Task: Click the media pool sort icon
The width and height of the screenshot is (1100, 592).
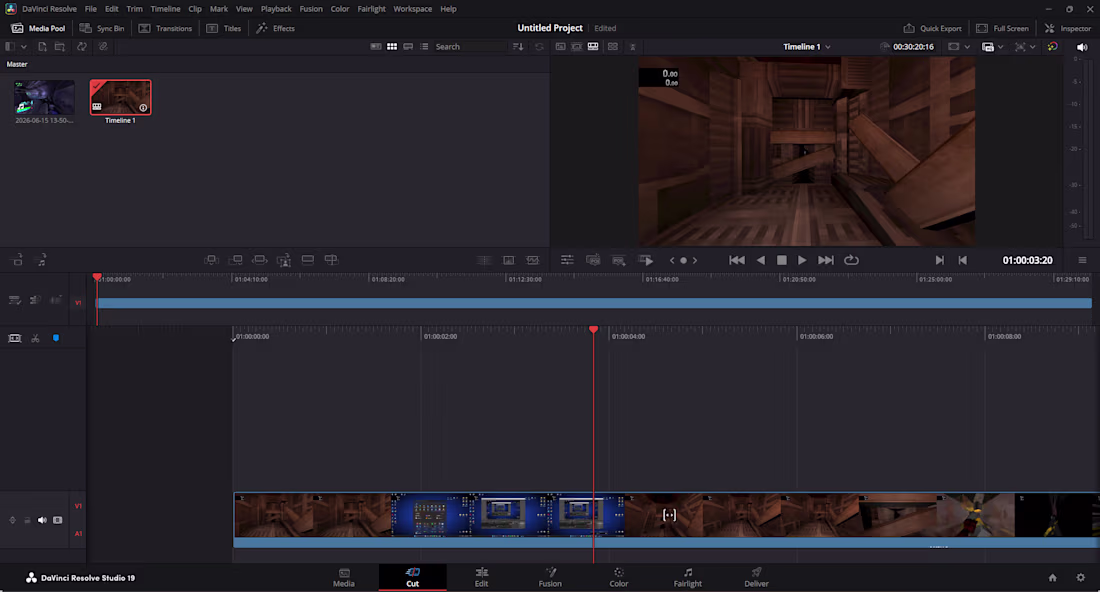Action: click(x=518, y=46)
